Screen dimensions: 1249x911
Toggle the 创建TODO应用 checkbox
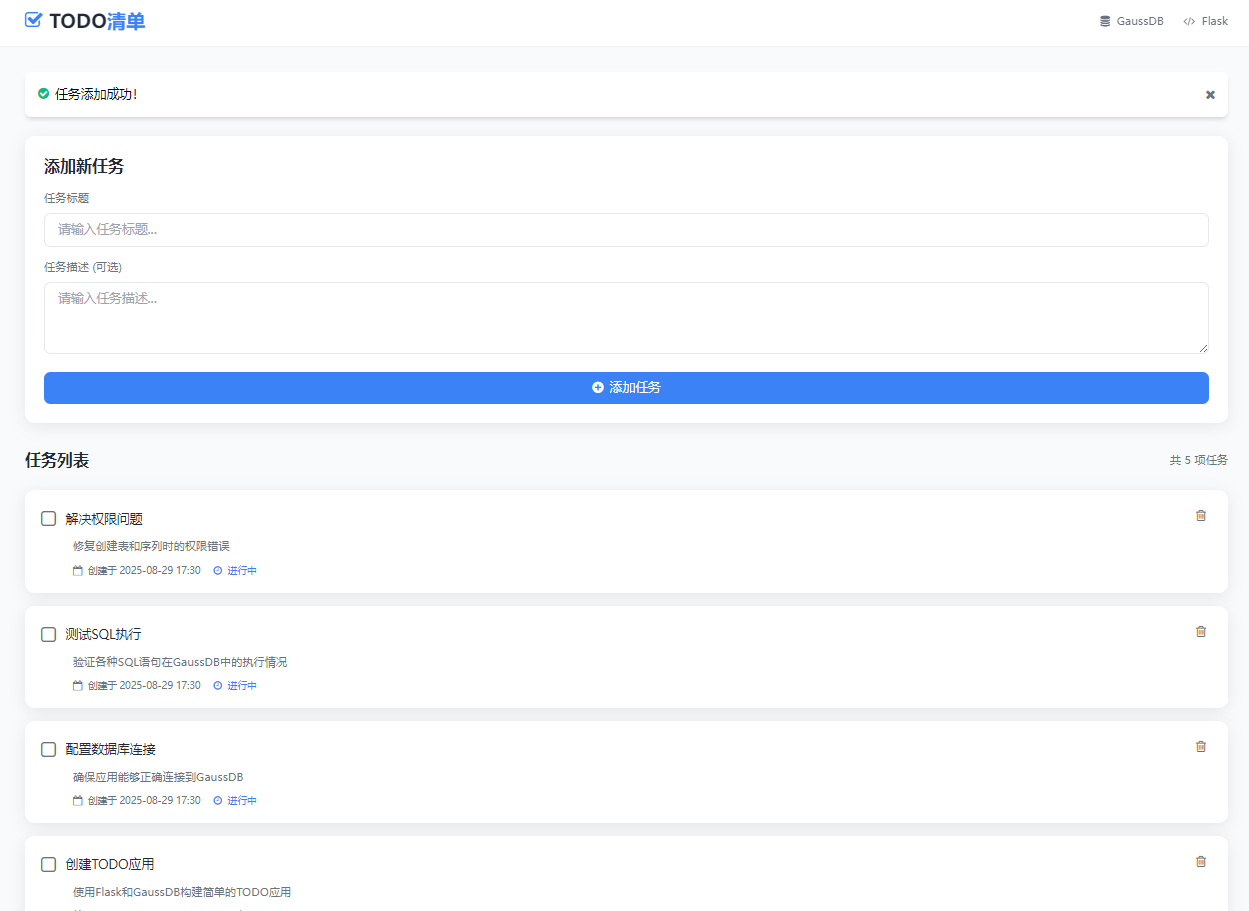(48, 864)
